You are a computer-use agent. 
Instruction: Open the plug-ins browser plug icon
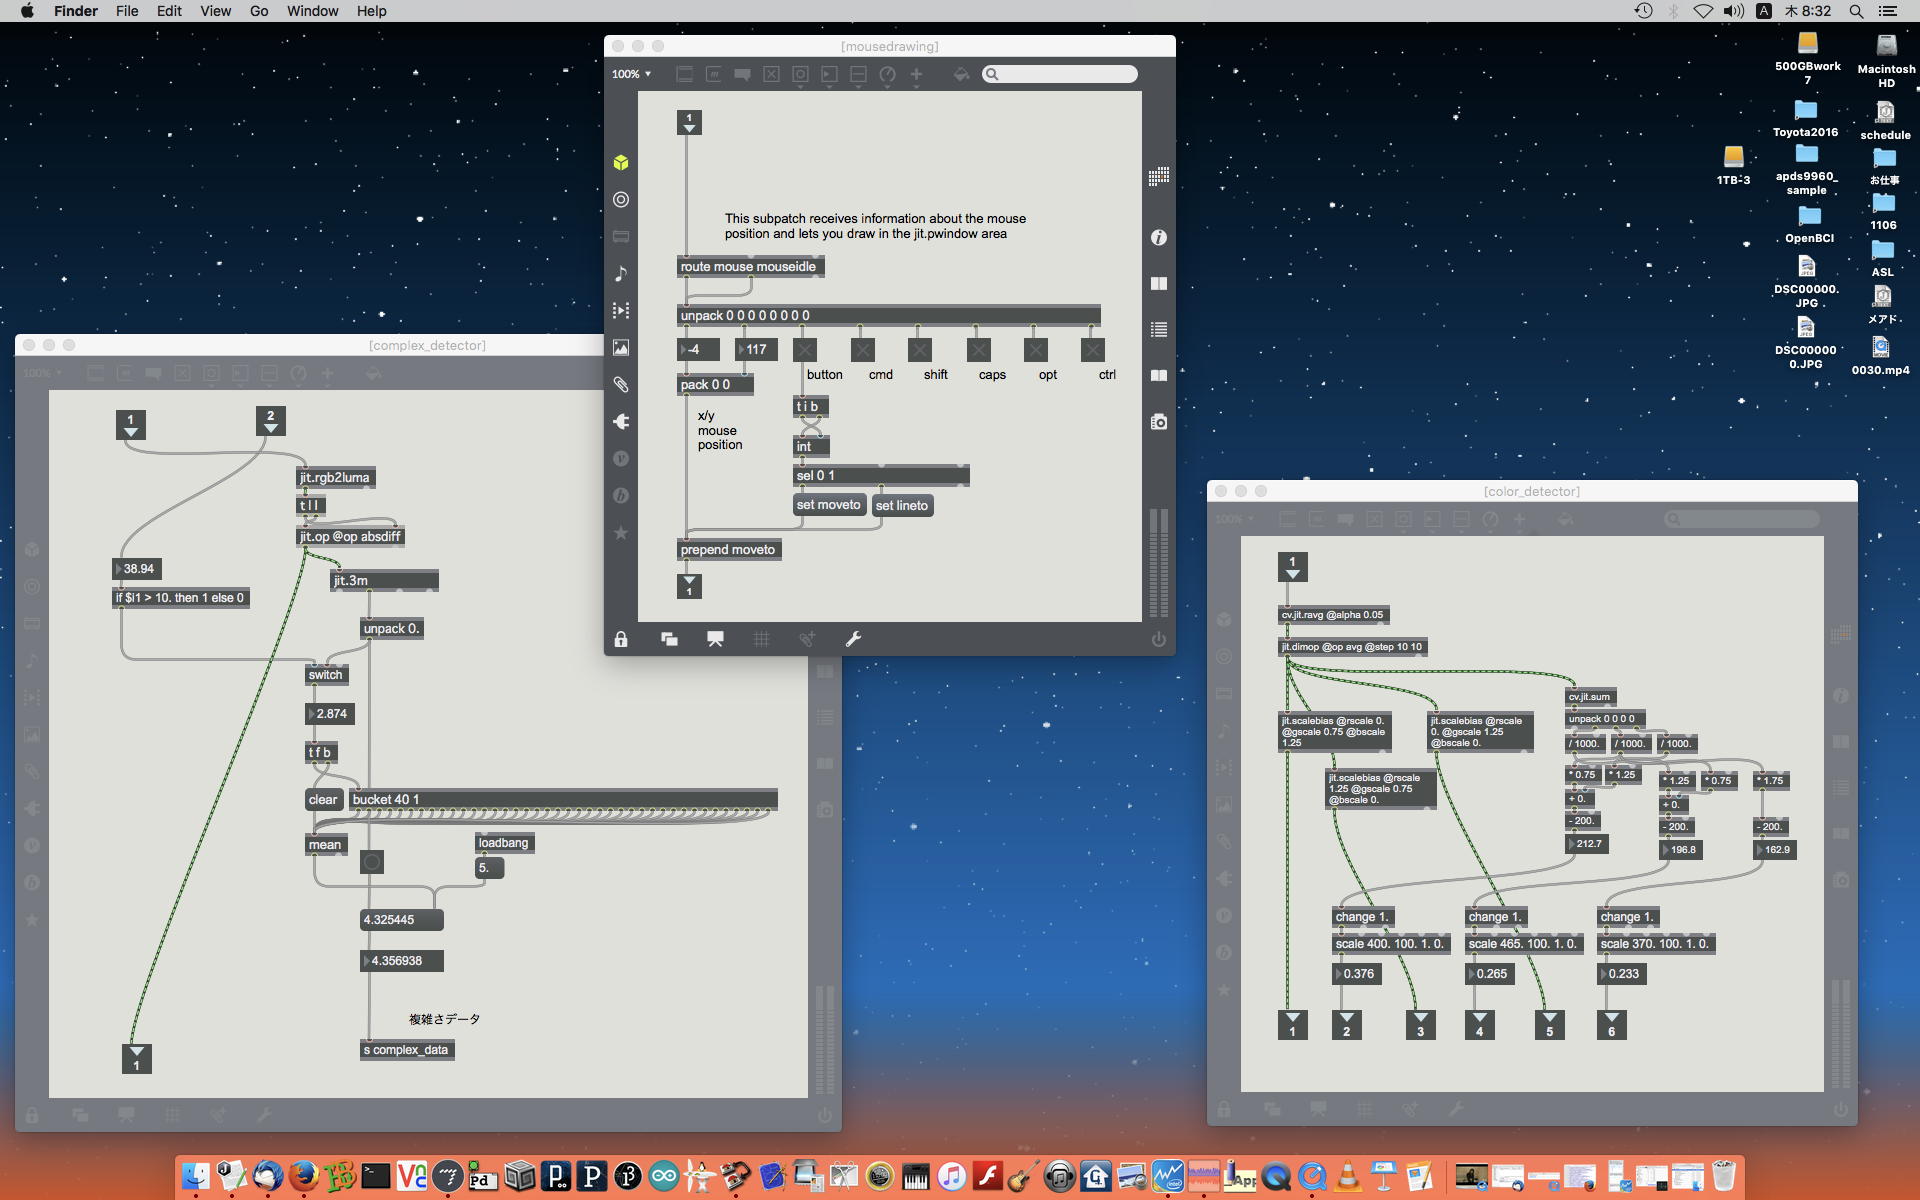pyautogui.click(x=621, y=421)
